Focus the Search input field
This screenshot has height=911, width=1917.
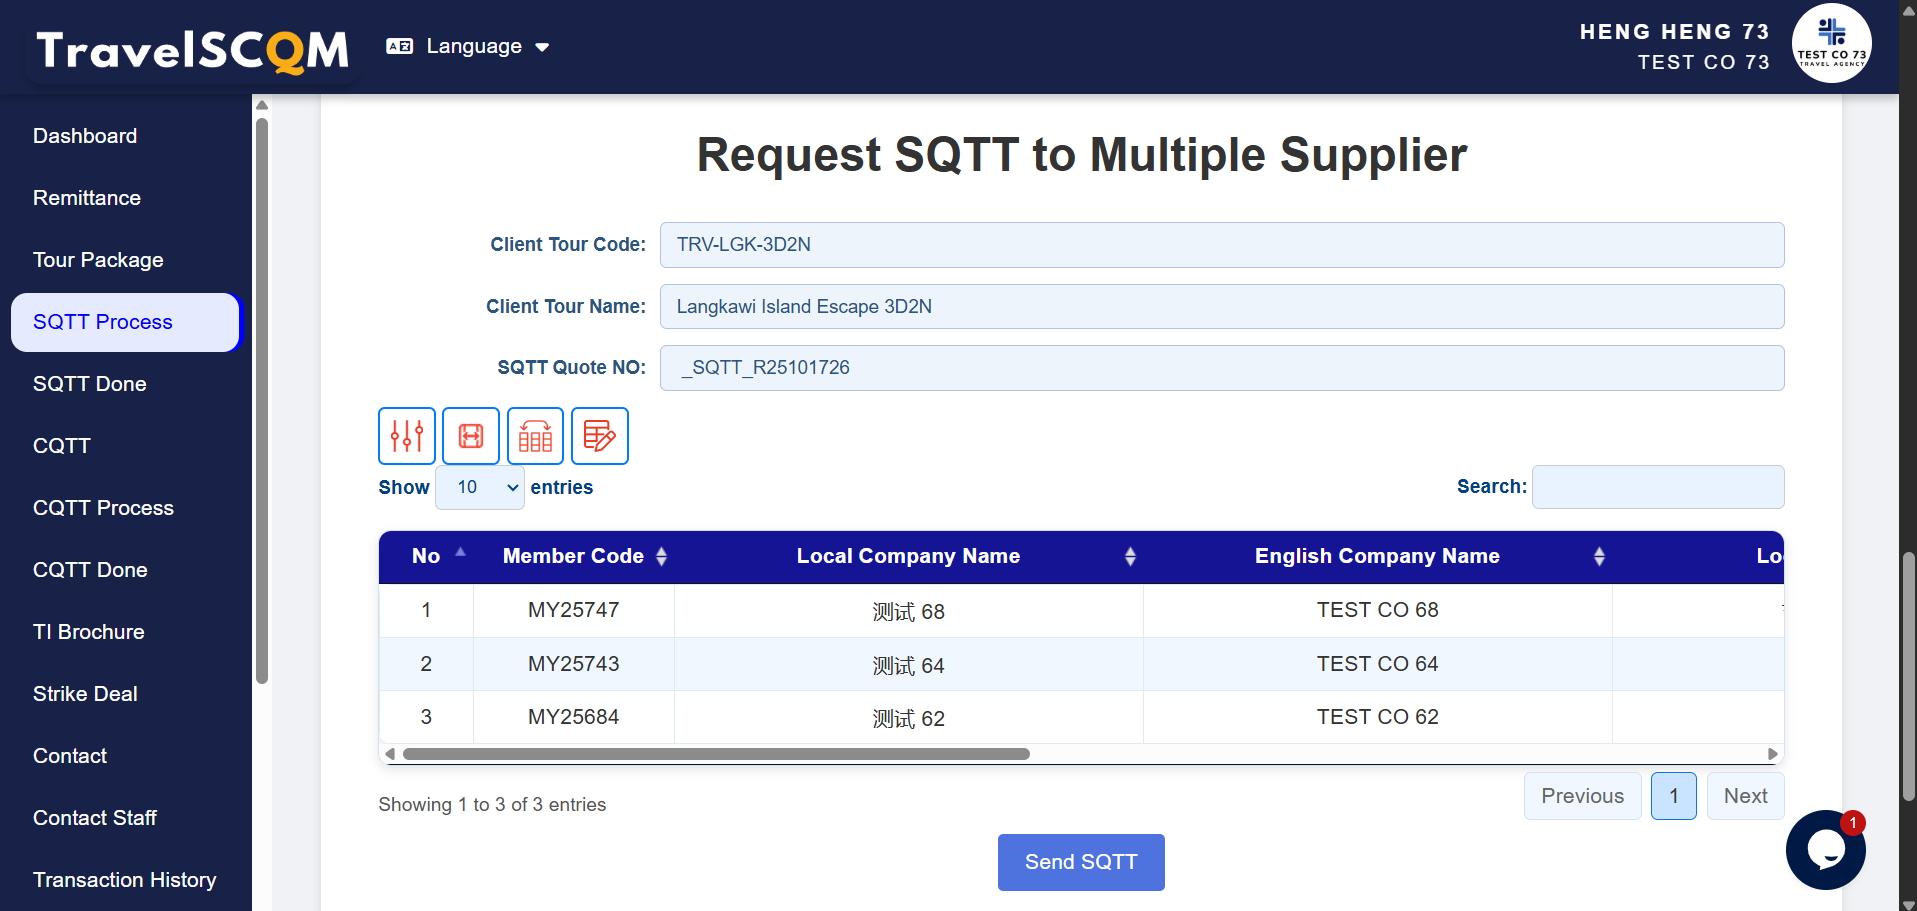(x=1657, y=487)
